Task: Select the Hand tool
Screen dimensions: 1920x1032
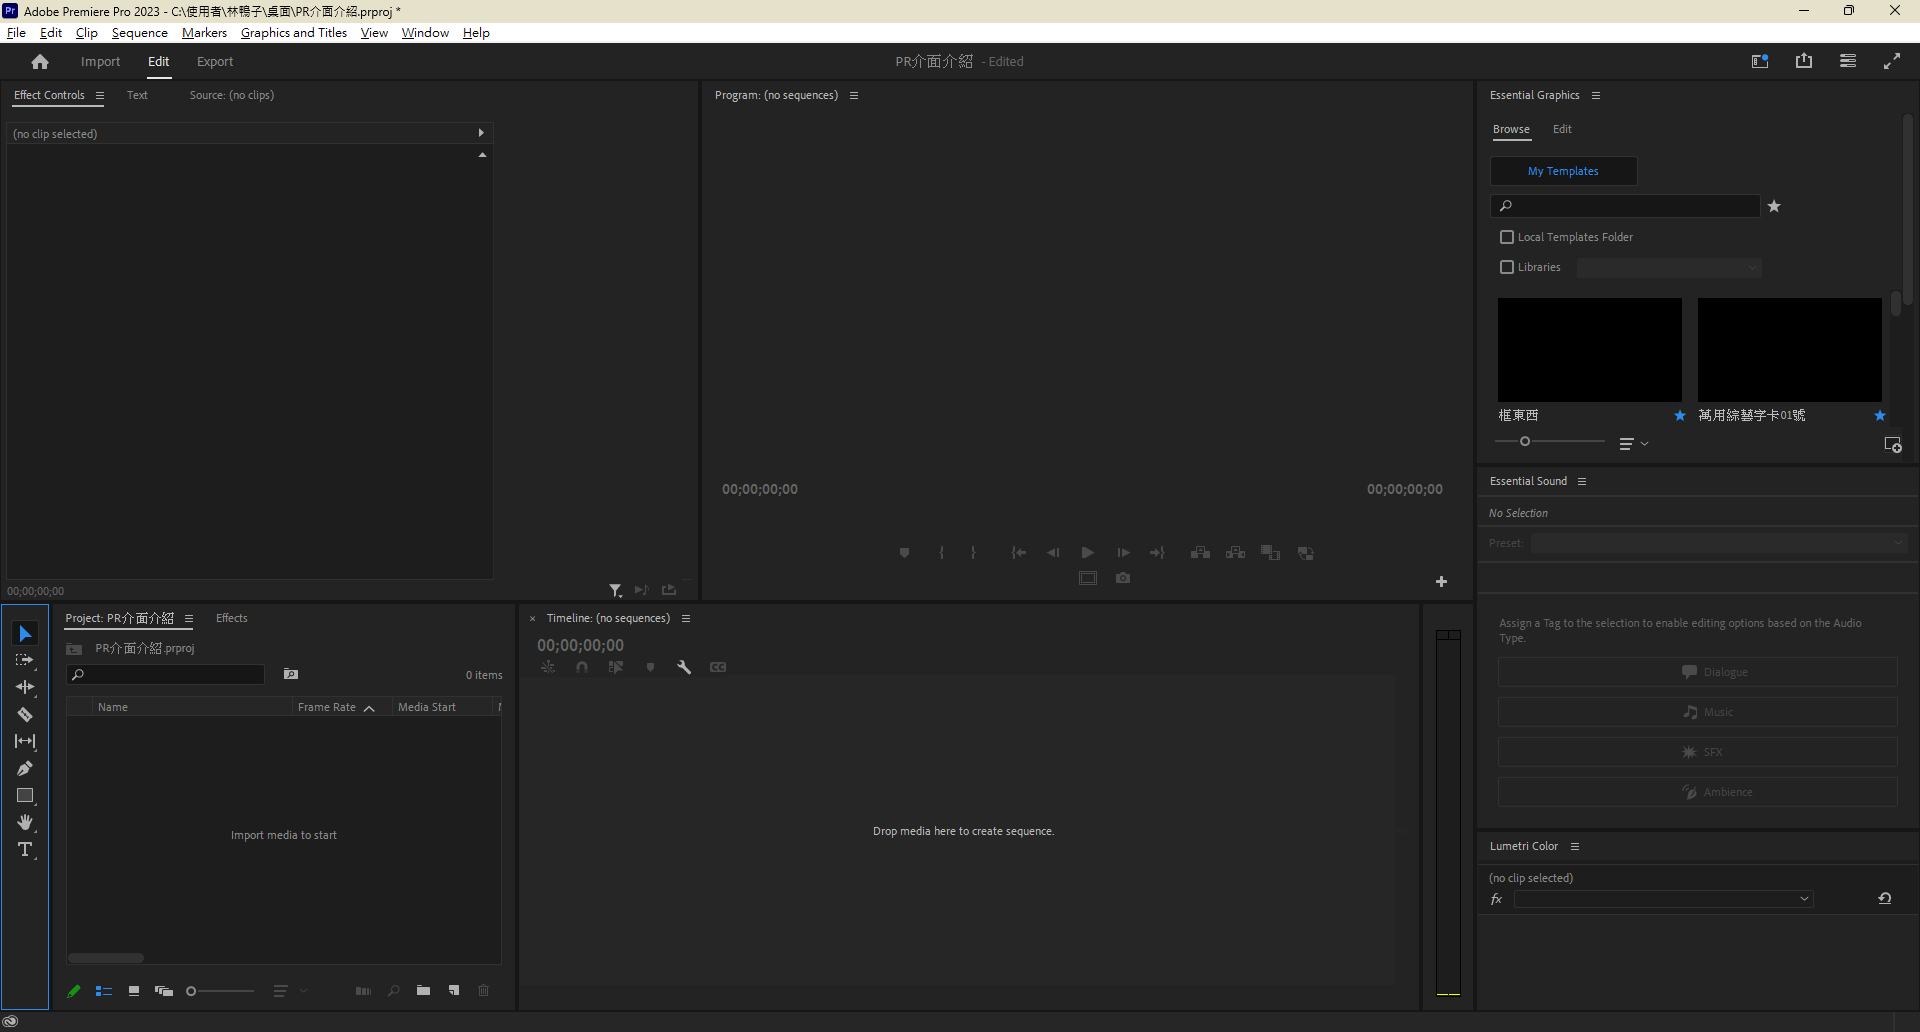Action: [25, 823]
